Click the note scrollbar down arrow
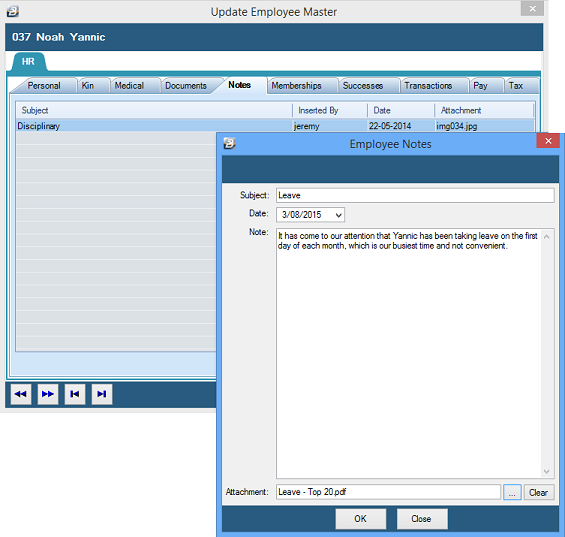 click(x=547, y=471)
